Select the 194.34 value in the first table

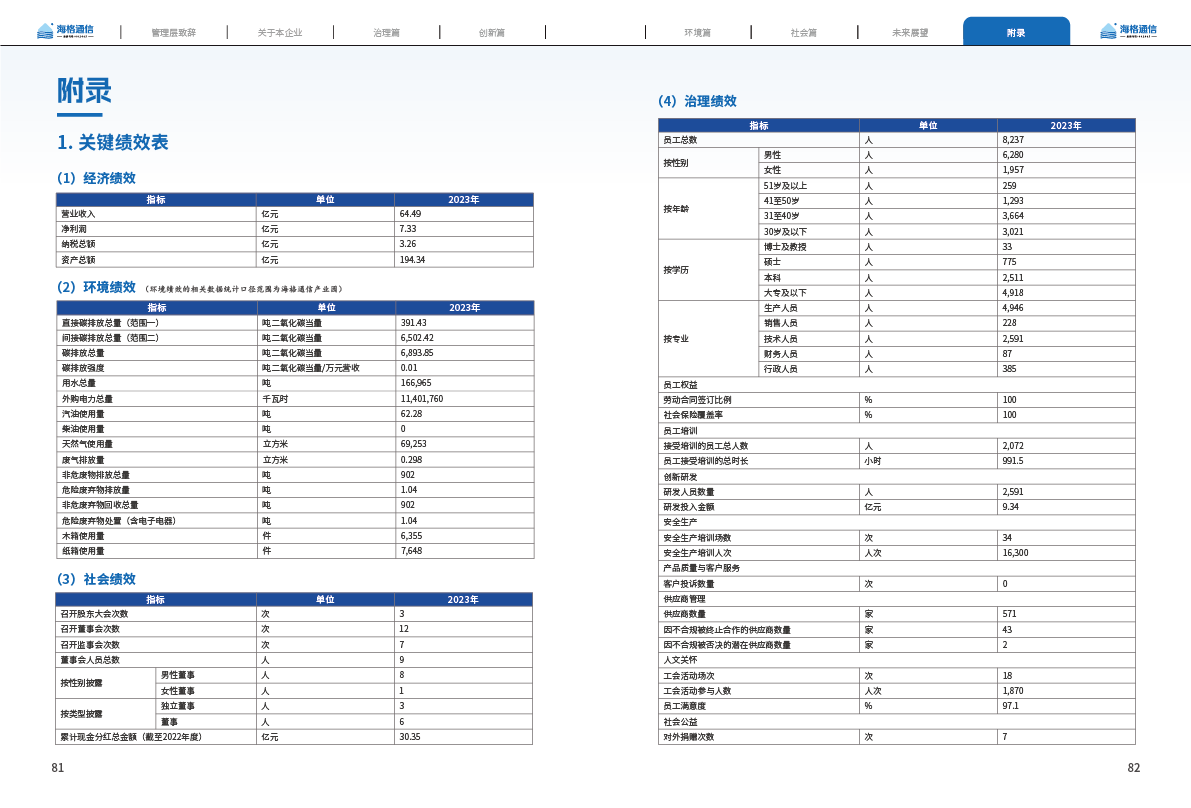click(412, 260)
